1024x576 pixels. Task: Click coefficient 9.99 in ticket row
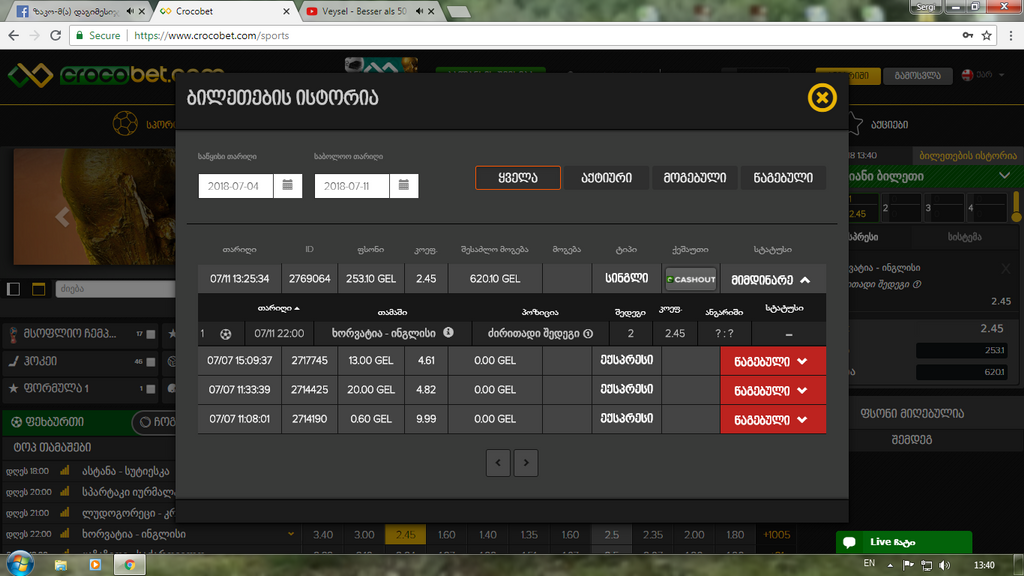pos(426,419)
